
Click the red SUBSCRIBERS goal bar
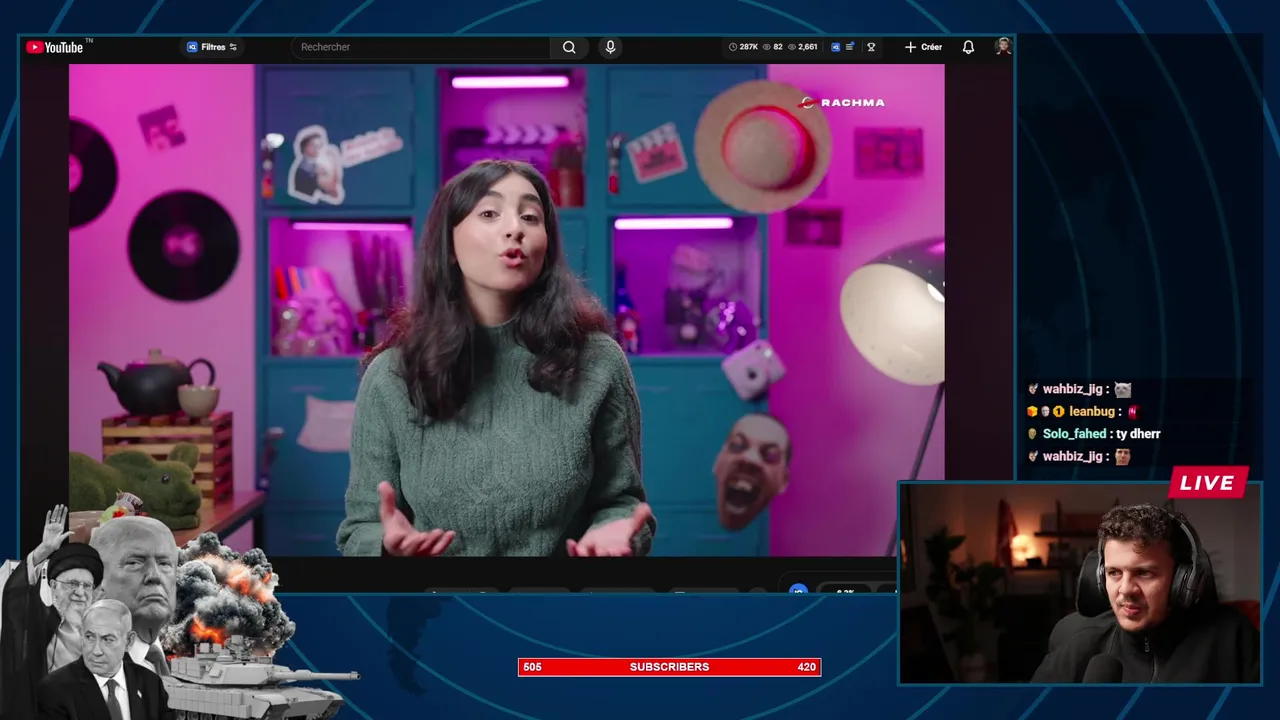coord(669,667)
